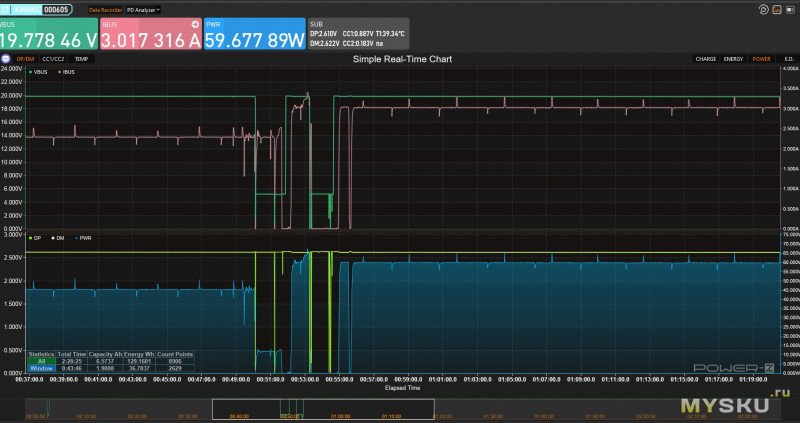Select the DP/DM tab

(x=25, y=59)
